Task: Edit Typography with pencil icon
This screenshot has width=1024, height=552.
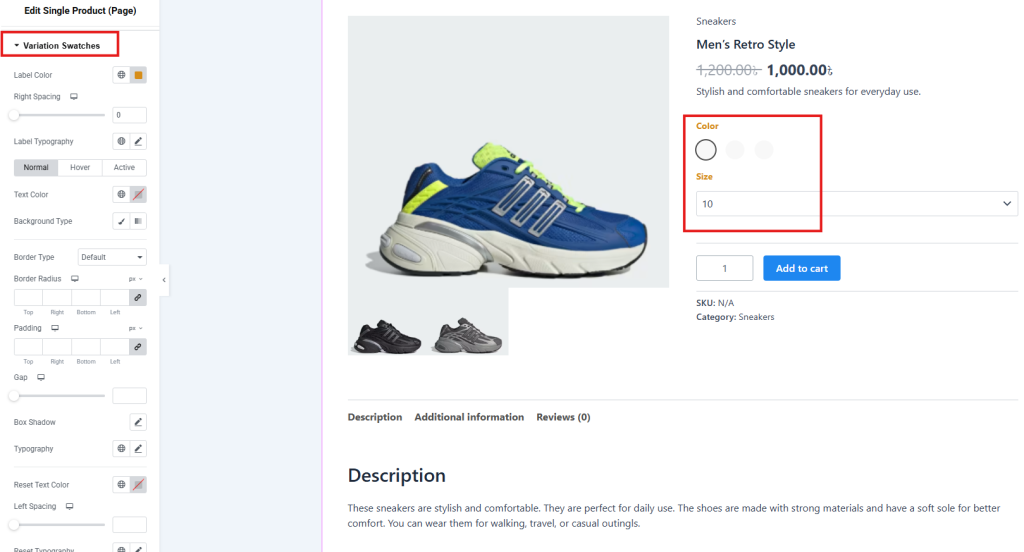Action: point(138,449)
